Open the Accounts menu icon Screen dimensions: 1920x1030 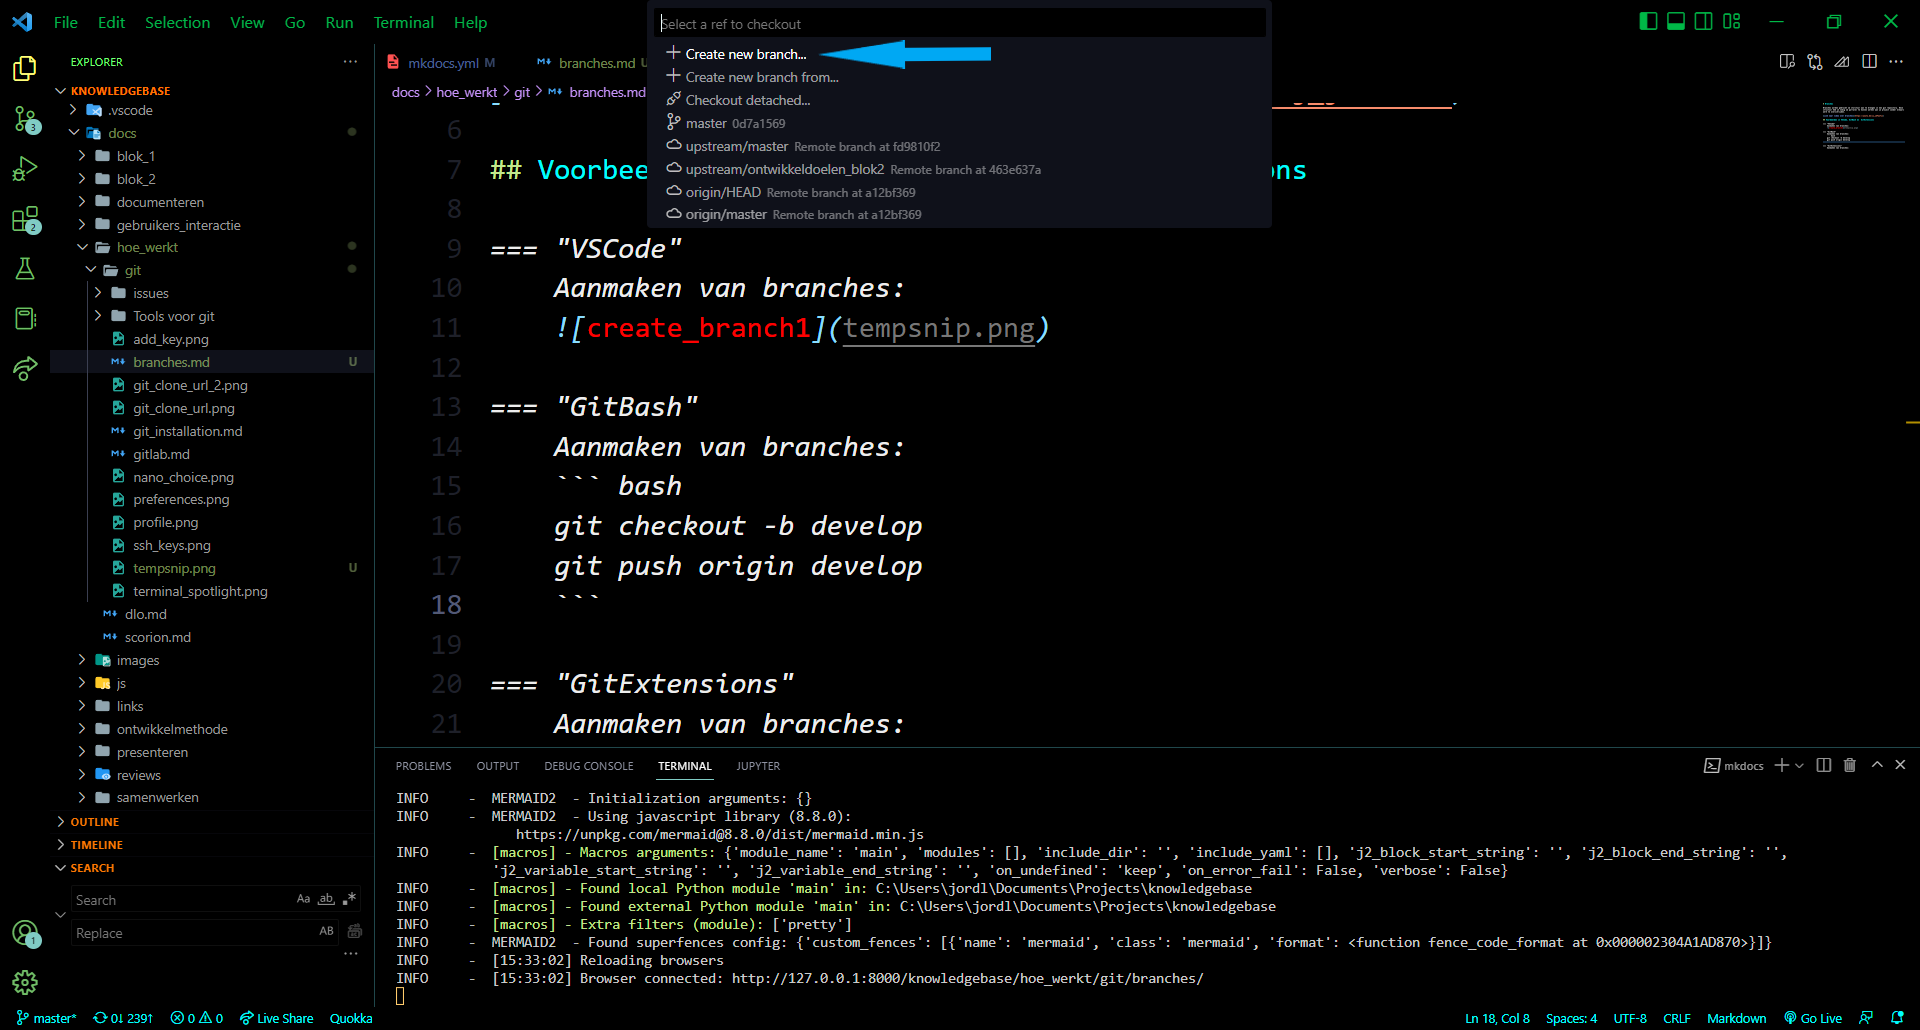[x=25, y=934]
